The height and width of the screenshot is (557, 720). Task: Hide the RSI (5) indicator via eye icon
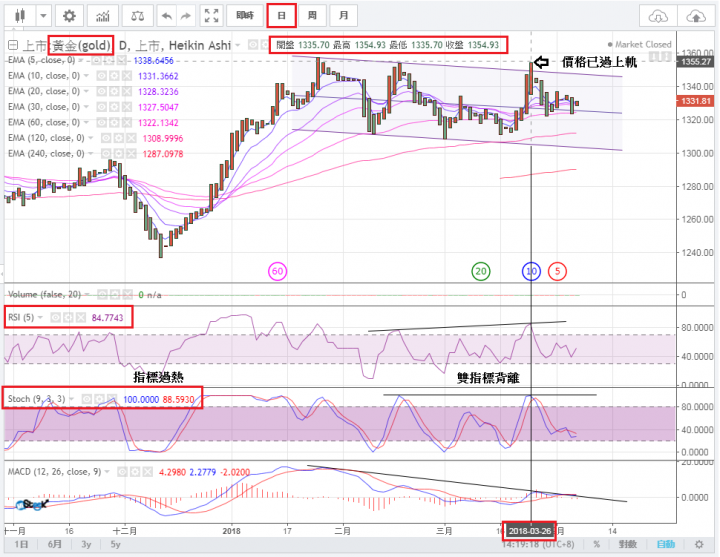56,317
